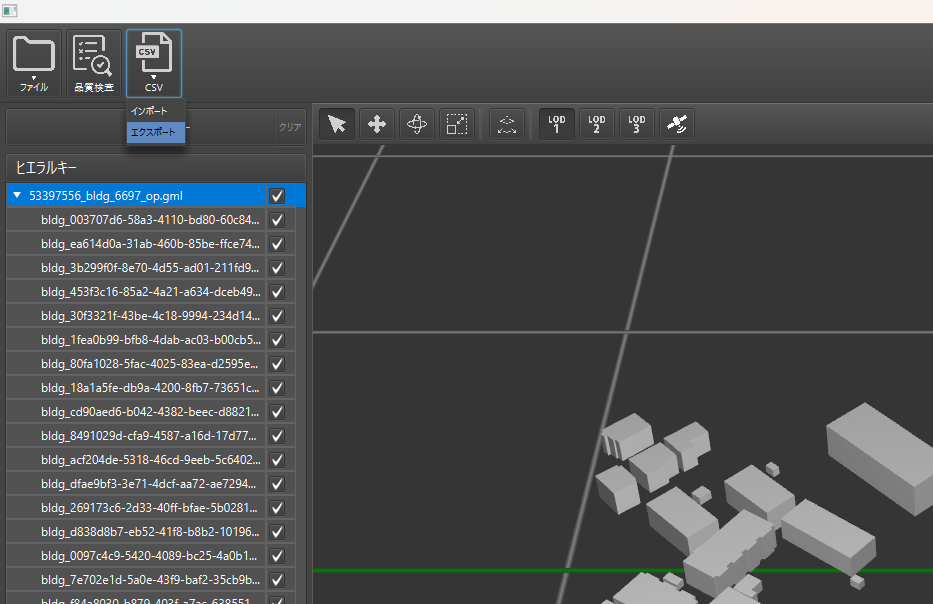Image resolution: width=933 pixels, height=604 pixels.
Task: Switch to LOD 3 display
Action: coord(636,124)
